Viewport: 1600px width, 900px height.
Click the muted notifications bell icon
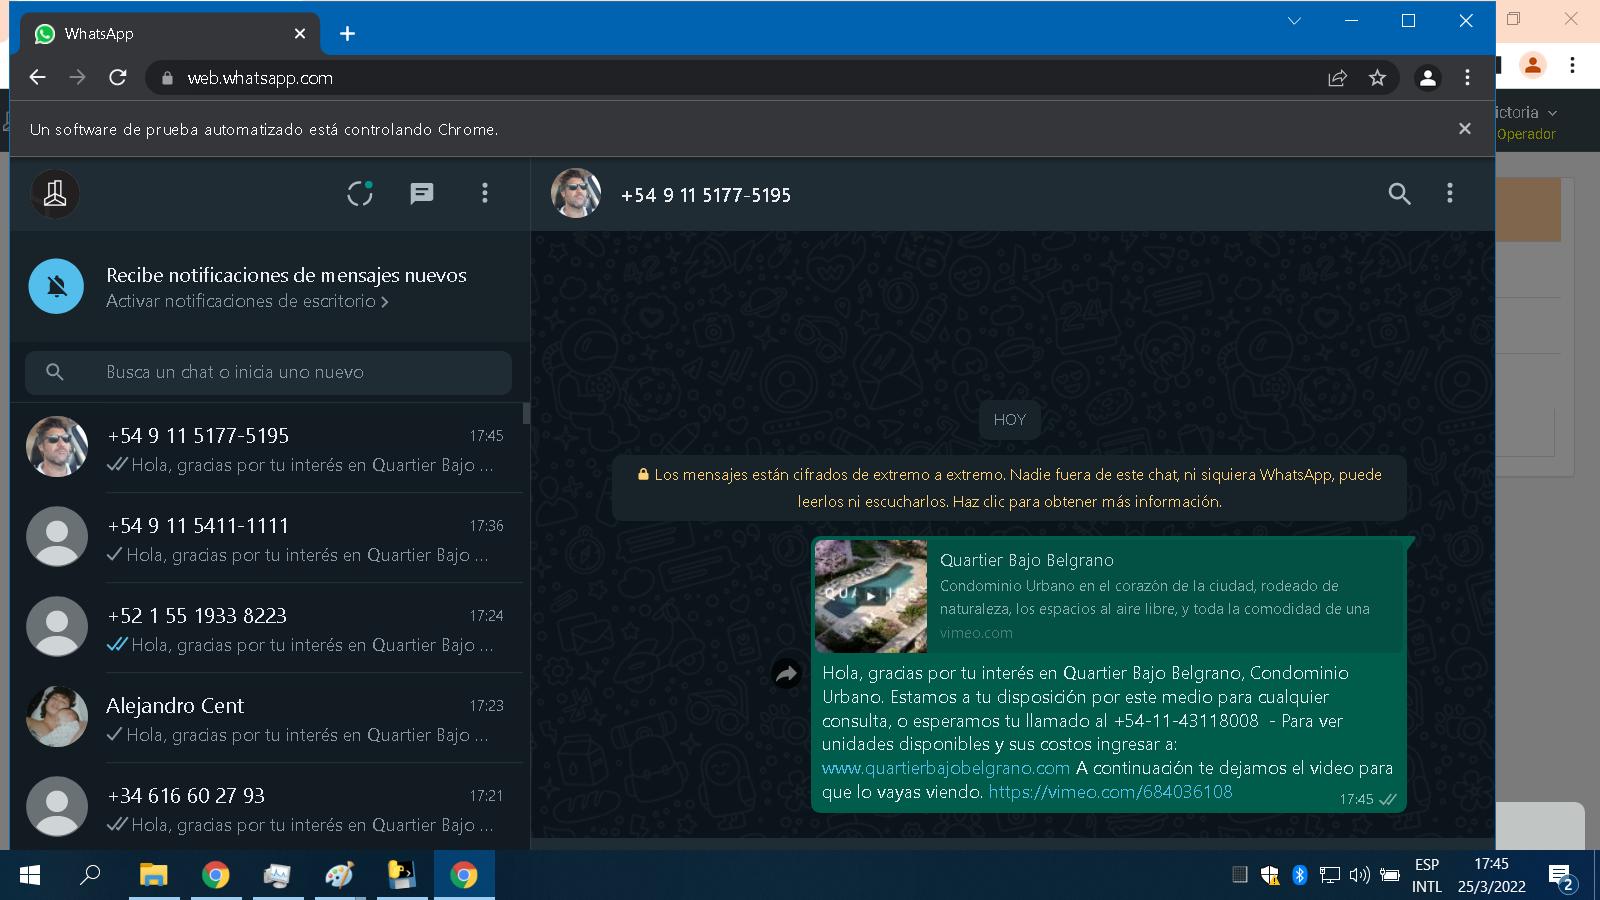pos(56,286)
